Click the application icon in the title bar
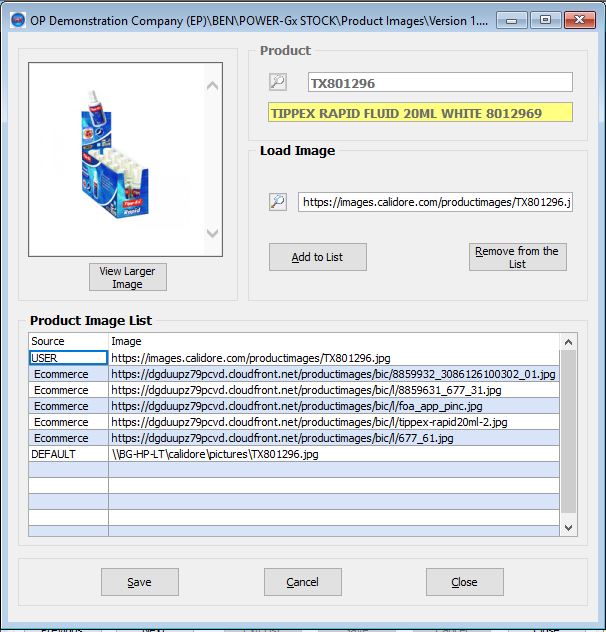606x632 pixels. (15, 19)
